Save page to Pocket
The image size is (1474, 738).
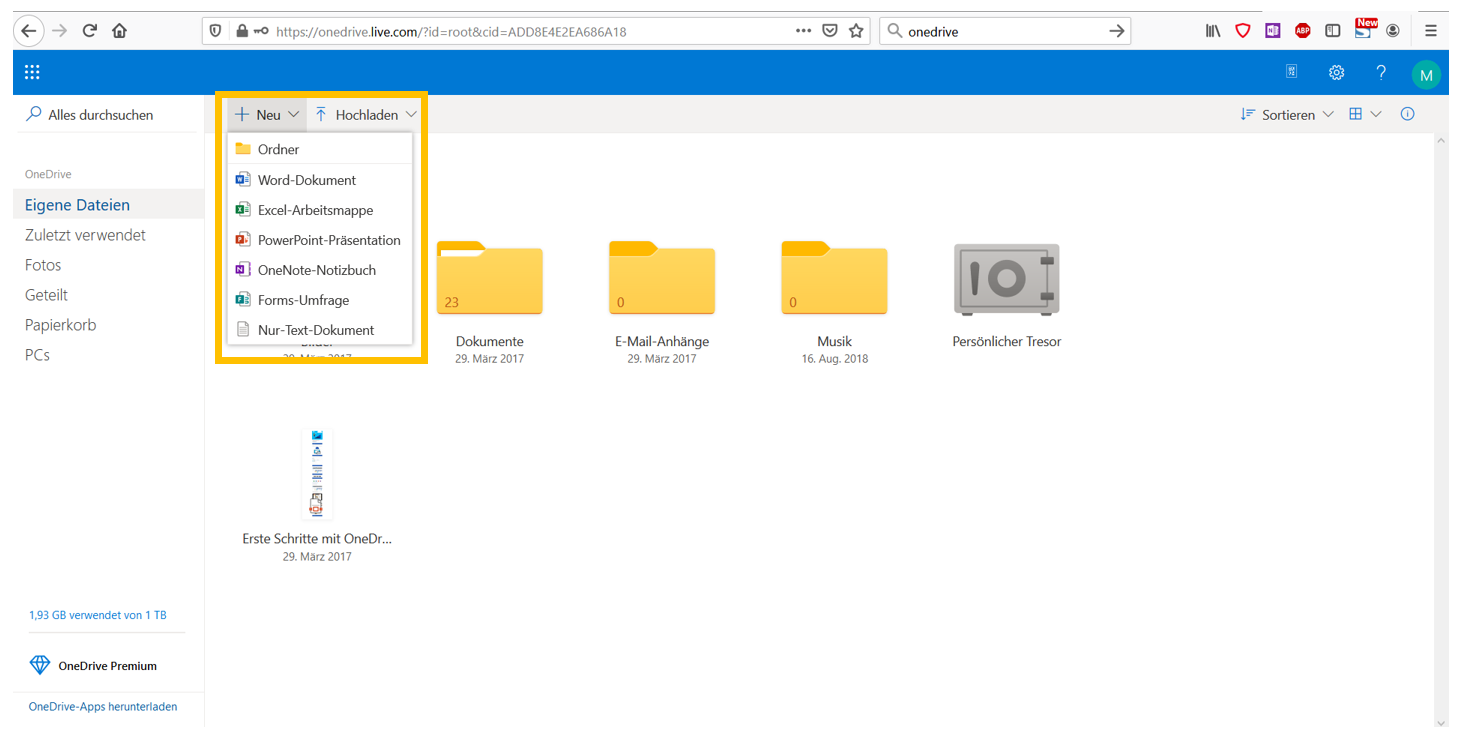coord(830,31)
